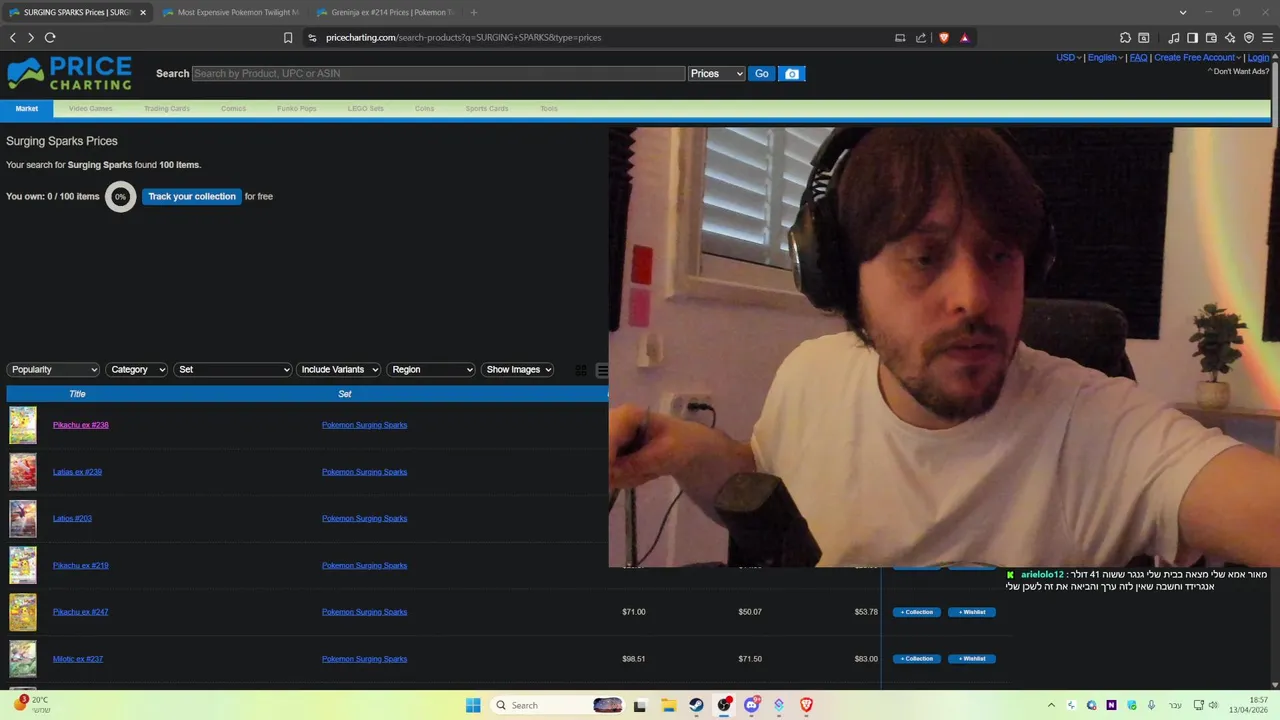Sort by Title column header
Viewport: 1280px width, 720px height.
77,394
